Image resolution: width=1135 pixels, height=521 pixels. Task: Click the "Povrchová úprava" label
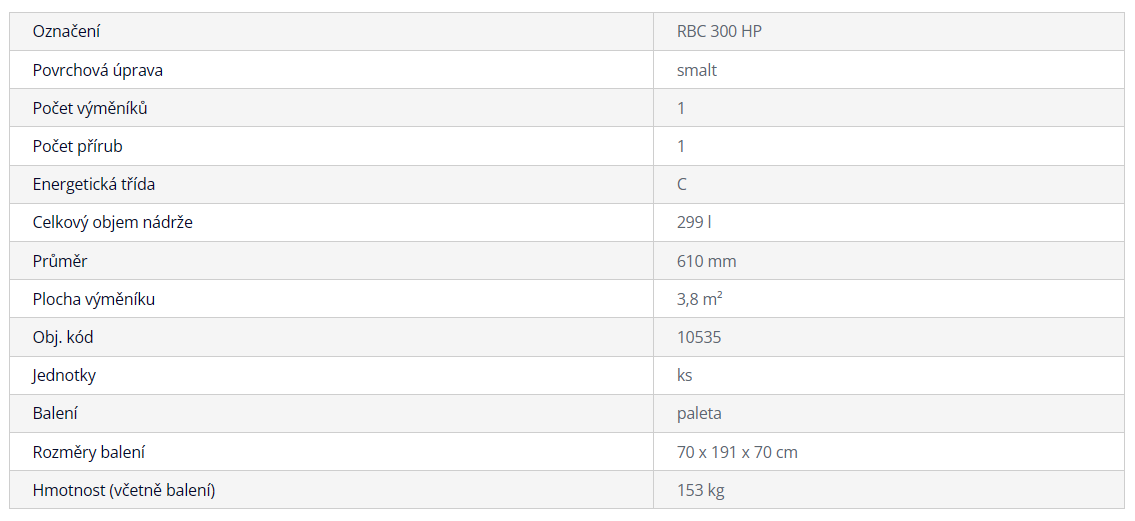(98, 70)
